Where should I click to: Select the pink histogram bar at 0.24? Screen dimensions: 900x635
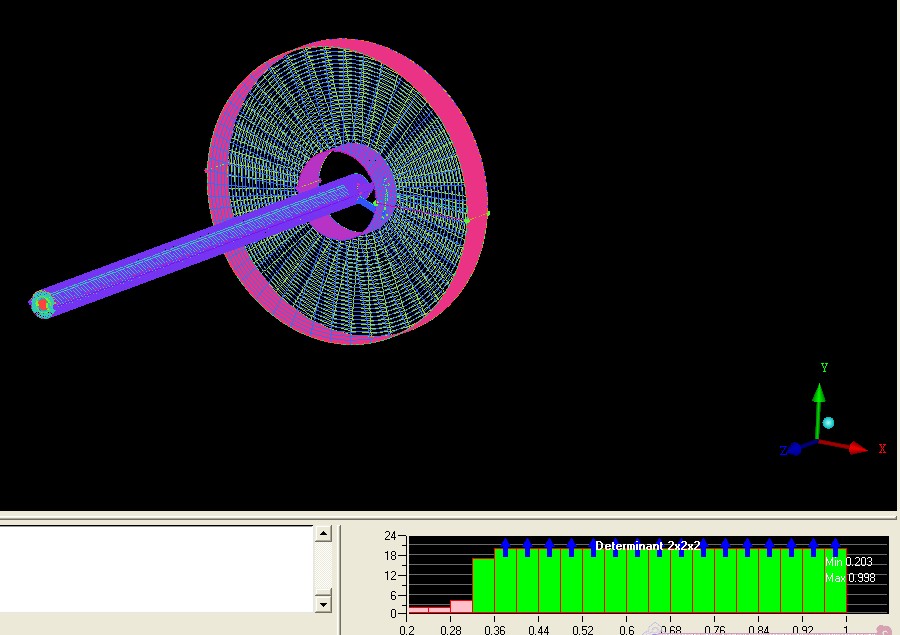[439, 609]
